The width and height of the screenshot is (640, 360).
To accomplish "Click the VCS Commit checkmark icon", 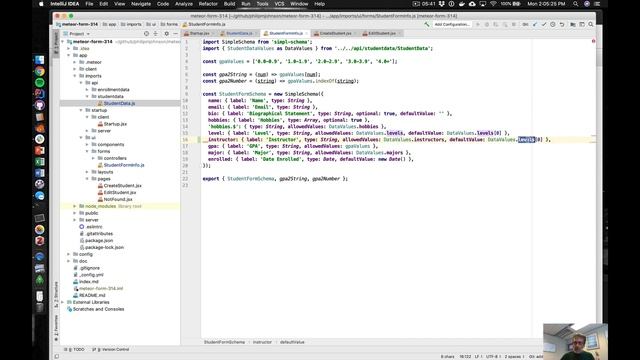I will 544,24.
